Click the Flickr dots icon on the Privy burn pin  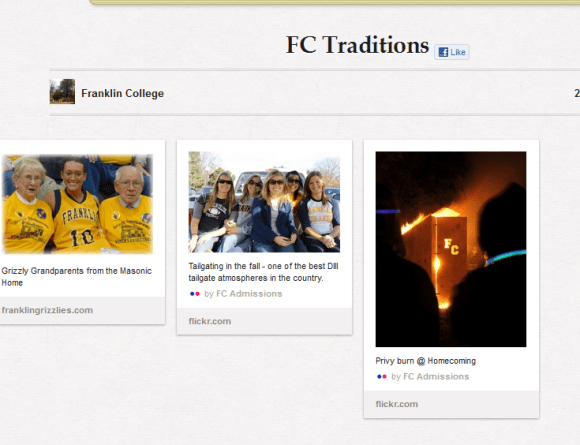tap(382, 377)
